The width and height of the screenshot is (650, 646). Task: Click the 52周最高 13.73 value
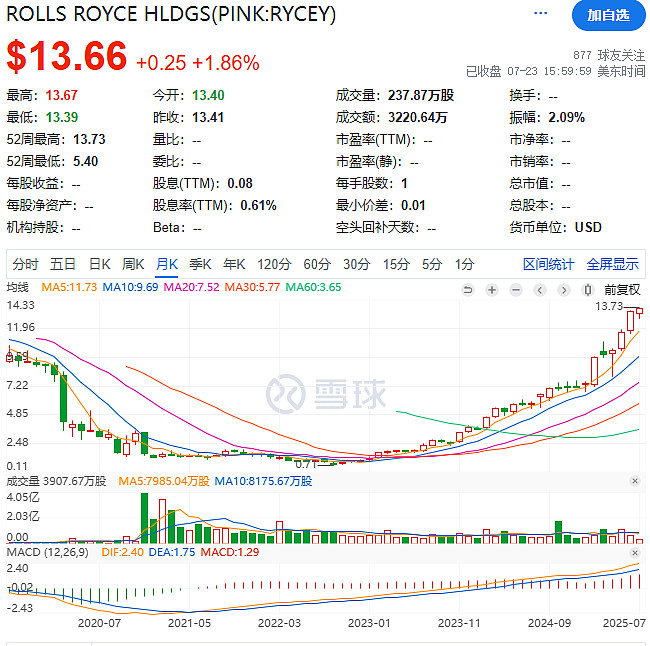(89, 139)
